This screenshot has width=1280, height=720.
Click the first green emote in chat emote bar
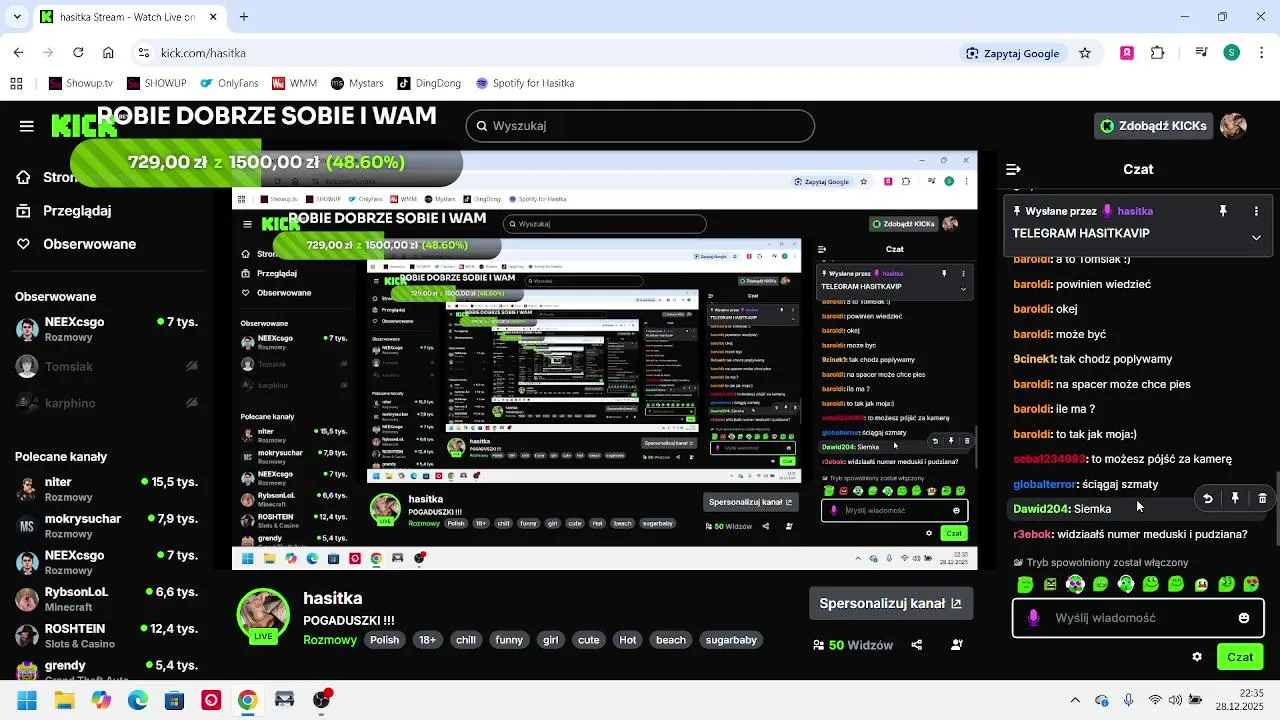click(x=1025, y=584)
